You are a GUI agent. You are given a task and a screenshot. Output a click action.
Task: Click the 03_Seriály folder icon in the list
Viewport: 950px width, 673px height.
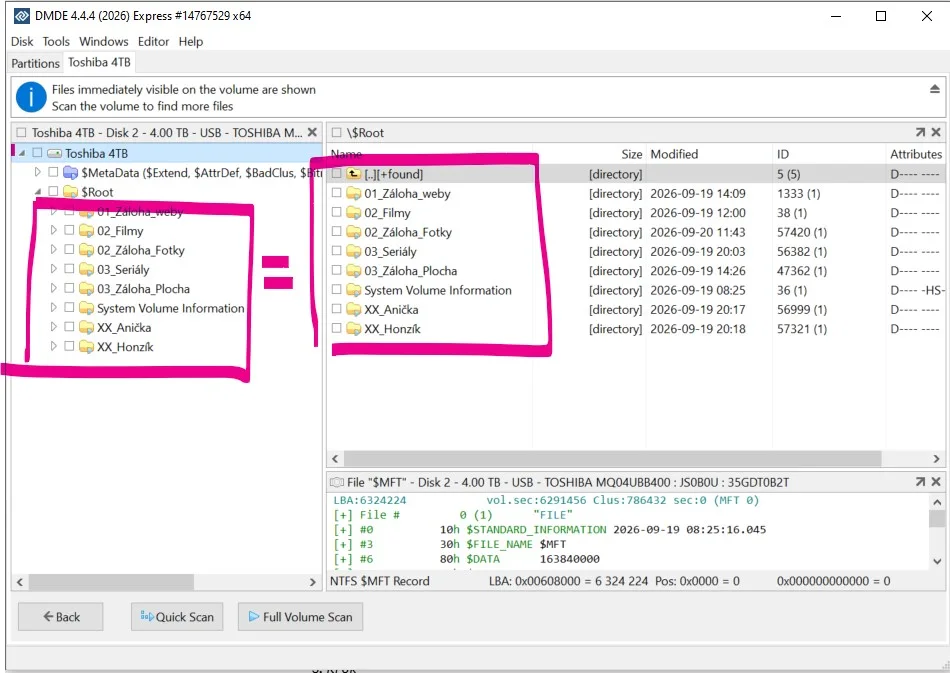(x=353, y=251)
